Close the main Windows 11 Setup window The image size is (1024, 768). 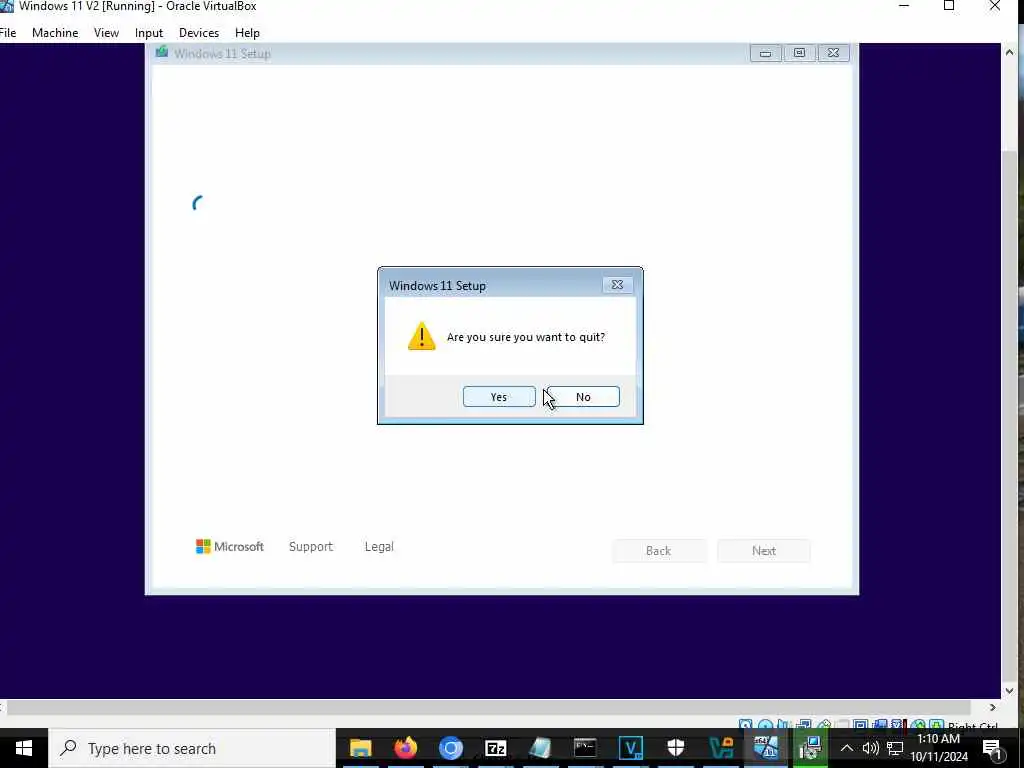tap(833, 54)
